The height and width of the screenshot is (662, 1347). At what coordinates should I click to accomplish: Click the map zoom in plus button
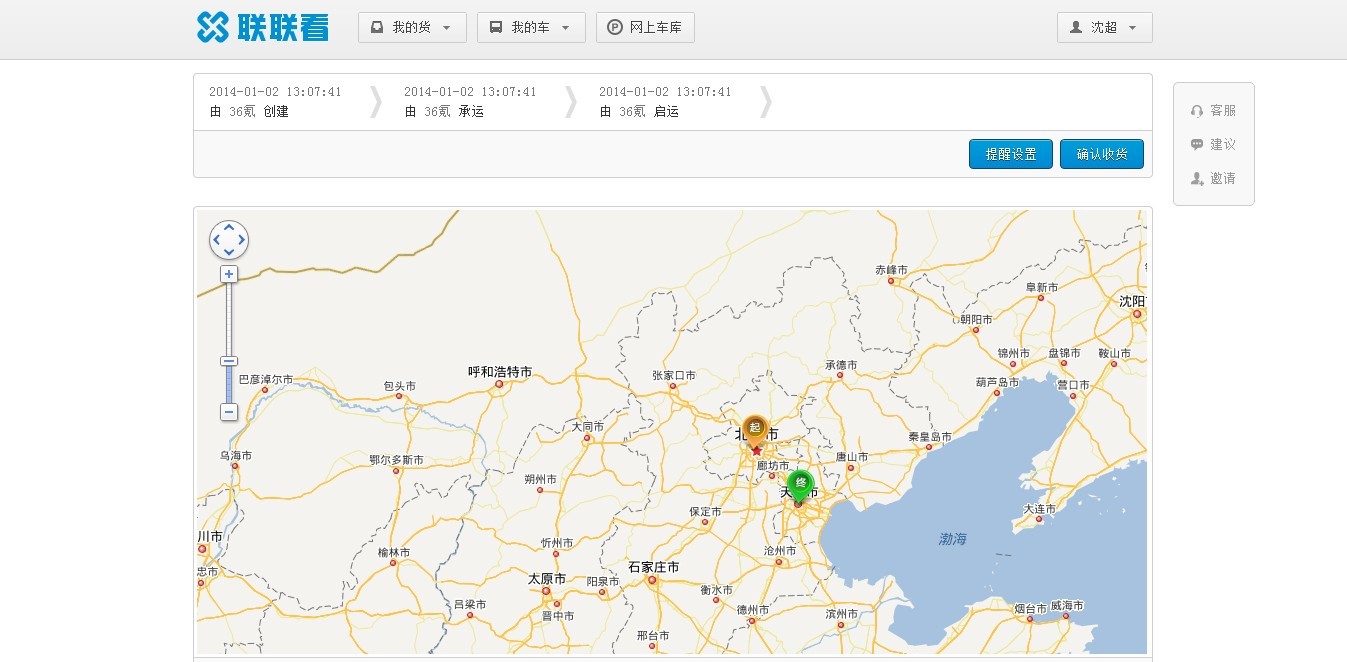pos(229,274)
